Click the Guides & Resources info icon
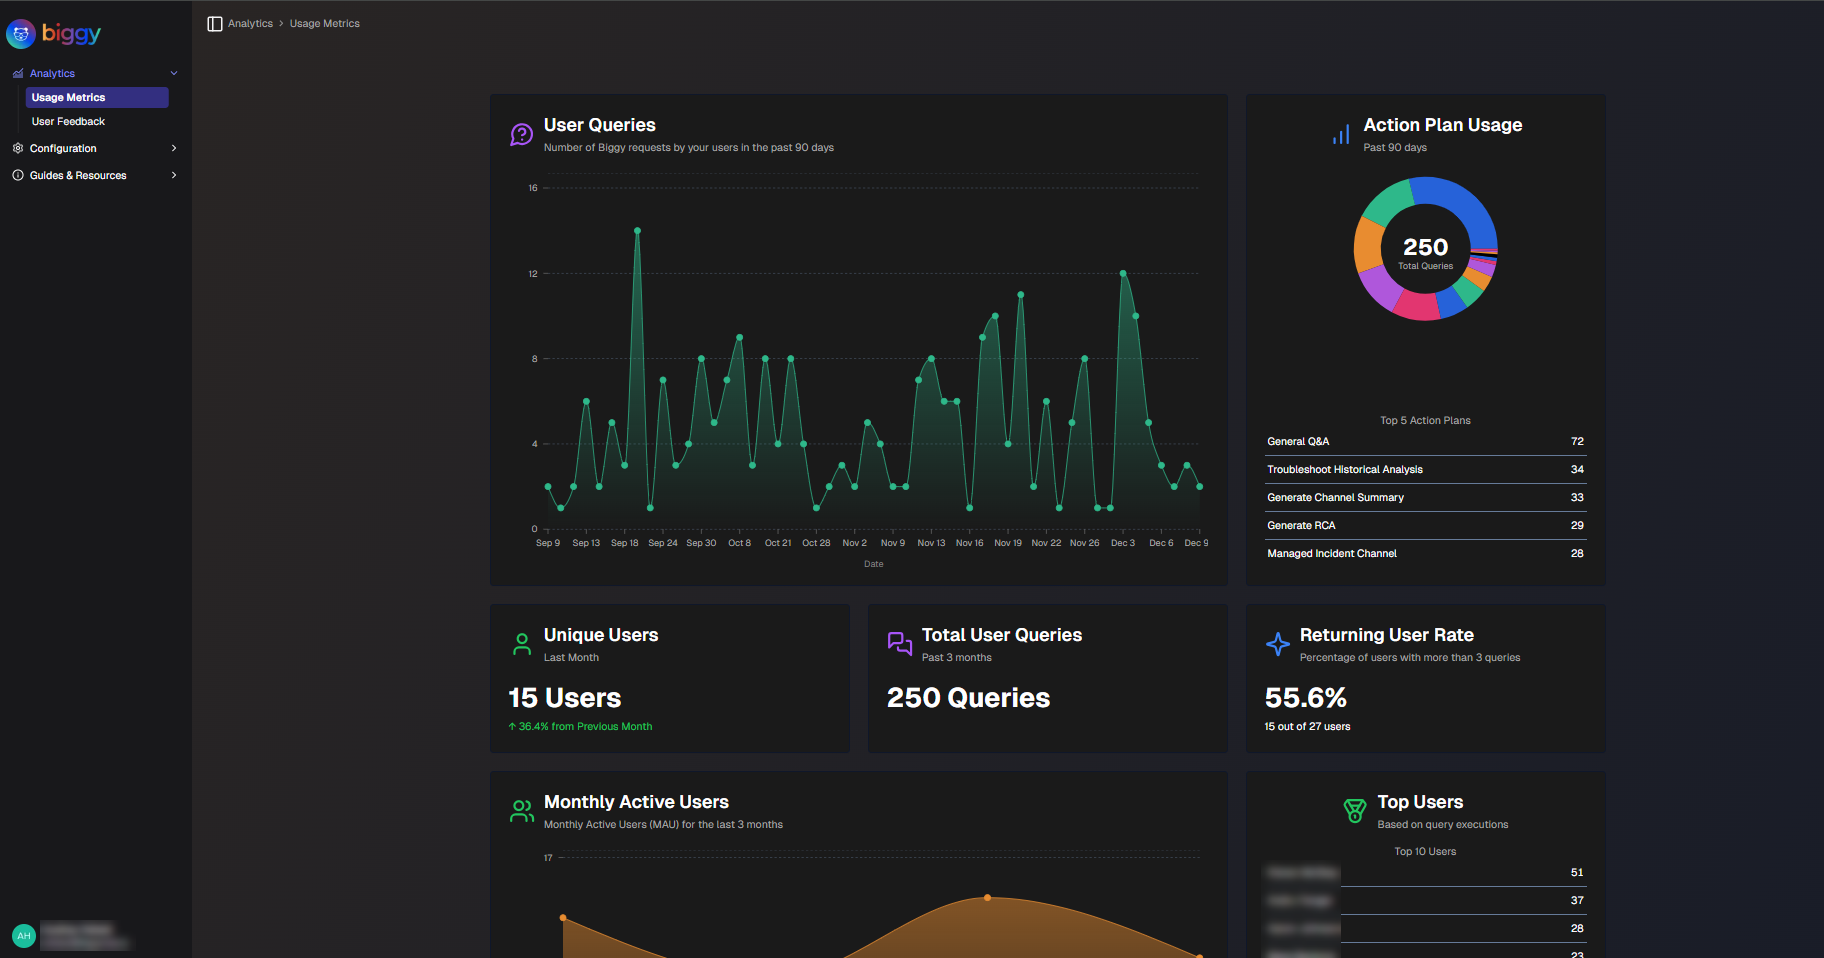The height and width of the screenshot is (958, 1824). [18, 175]
